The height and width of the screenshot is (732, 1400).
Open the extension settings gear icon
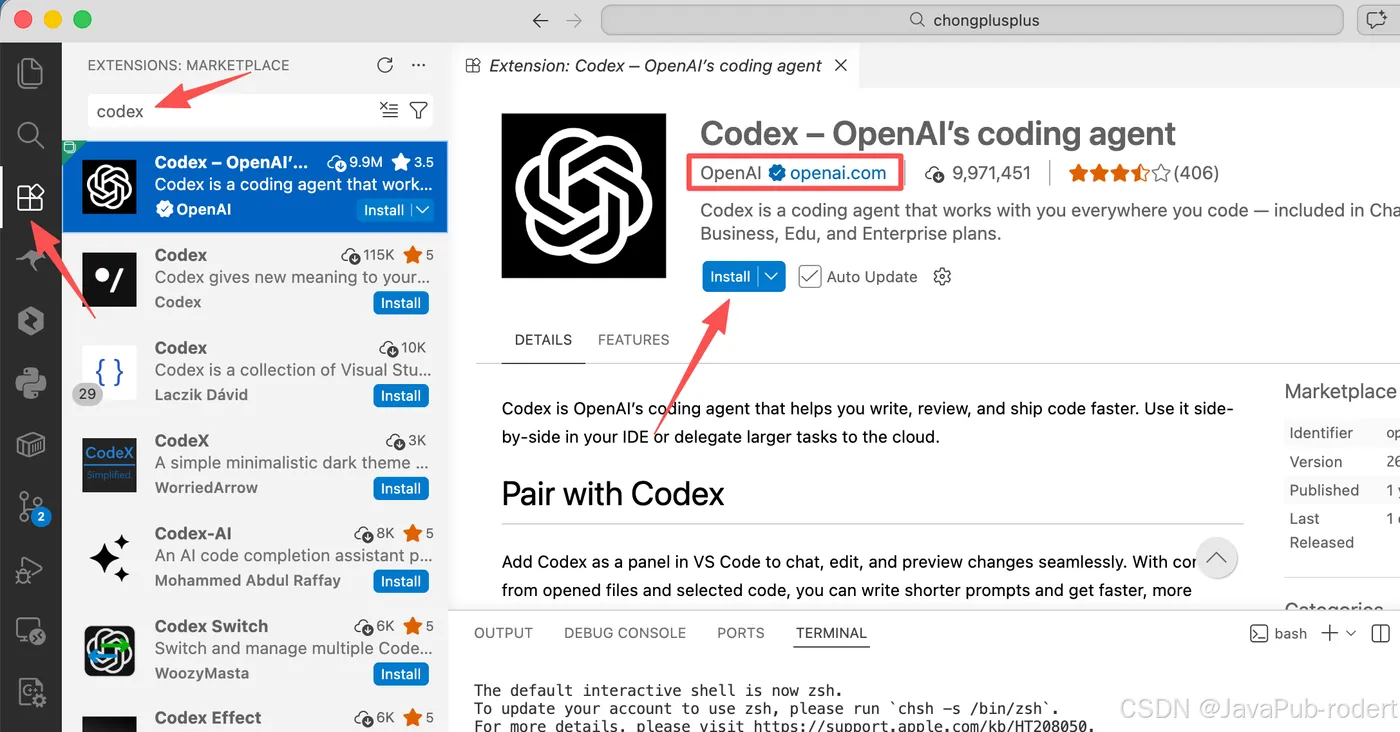(x=942, y=277)
